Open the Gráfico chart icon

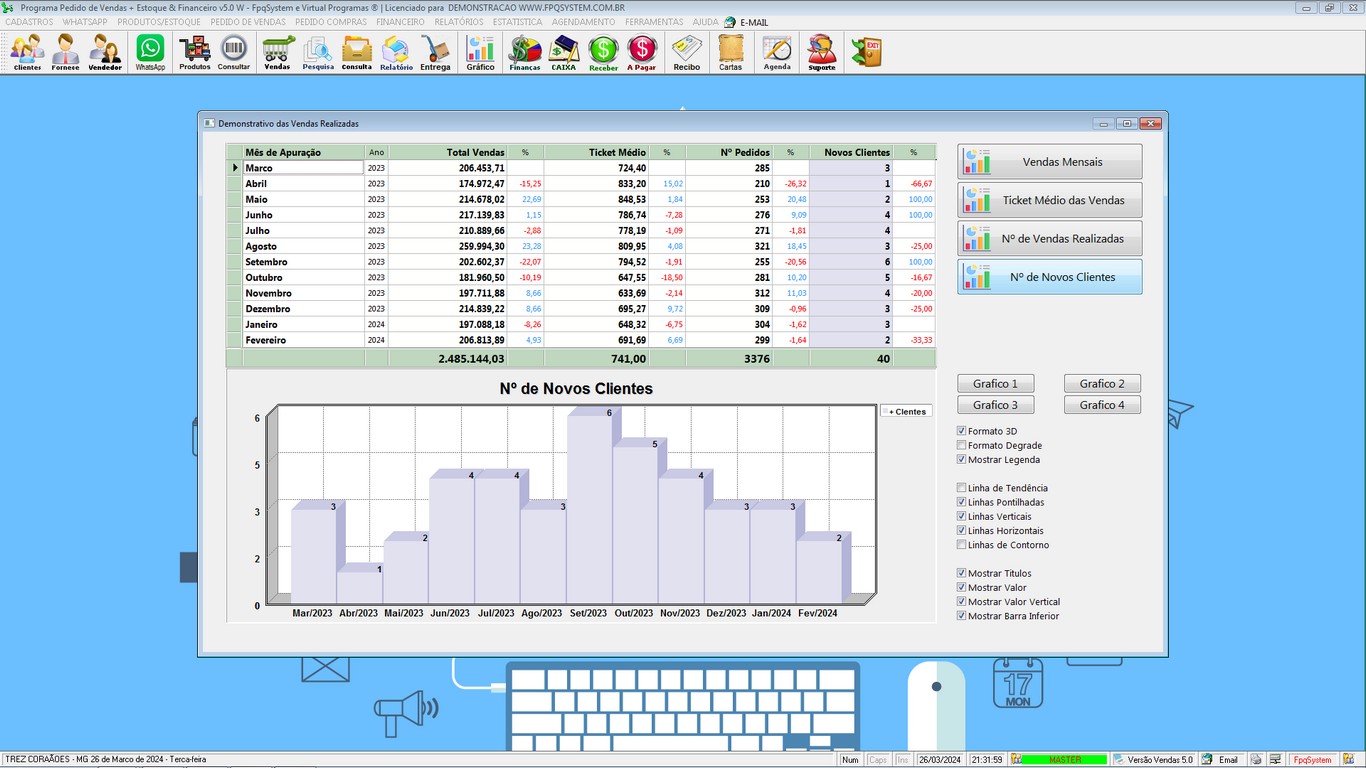point(481,53)
